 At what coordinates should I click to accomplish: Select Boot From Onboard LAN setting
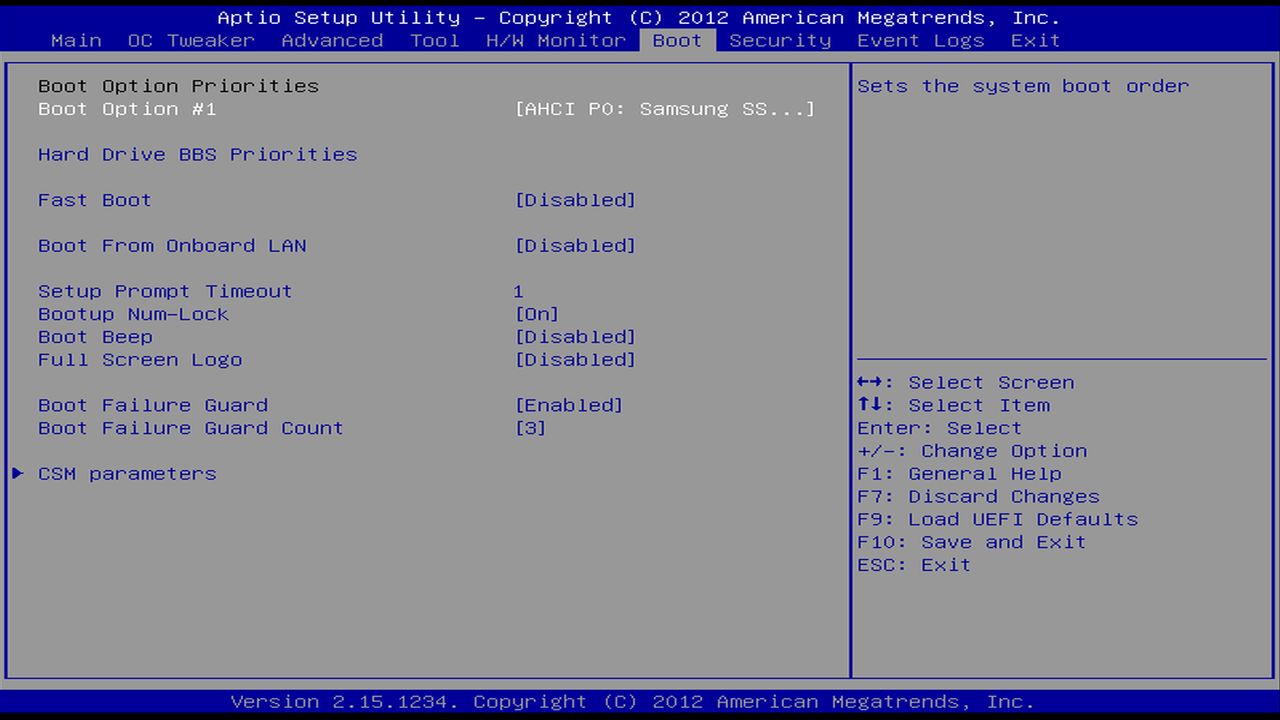coord(172,246)
